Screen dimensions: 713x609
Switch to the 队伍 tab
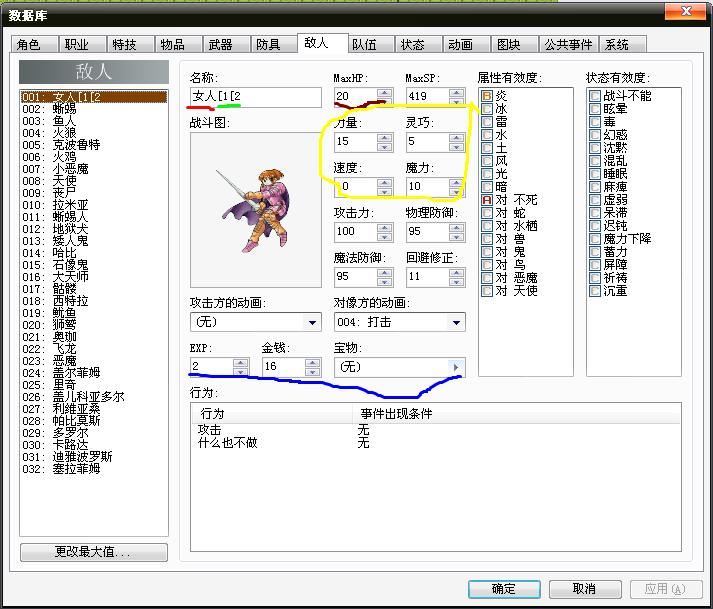click(371, 45)
